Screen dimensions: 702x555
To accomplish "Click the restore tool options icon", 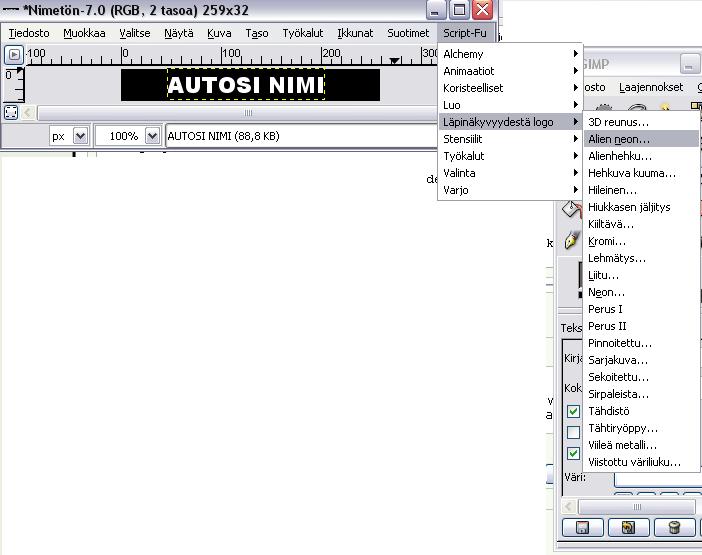I will click(x=629, y=527).
